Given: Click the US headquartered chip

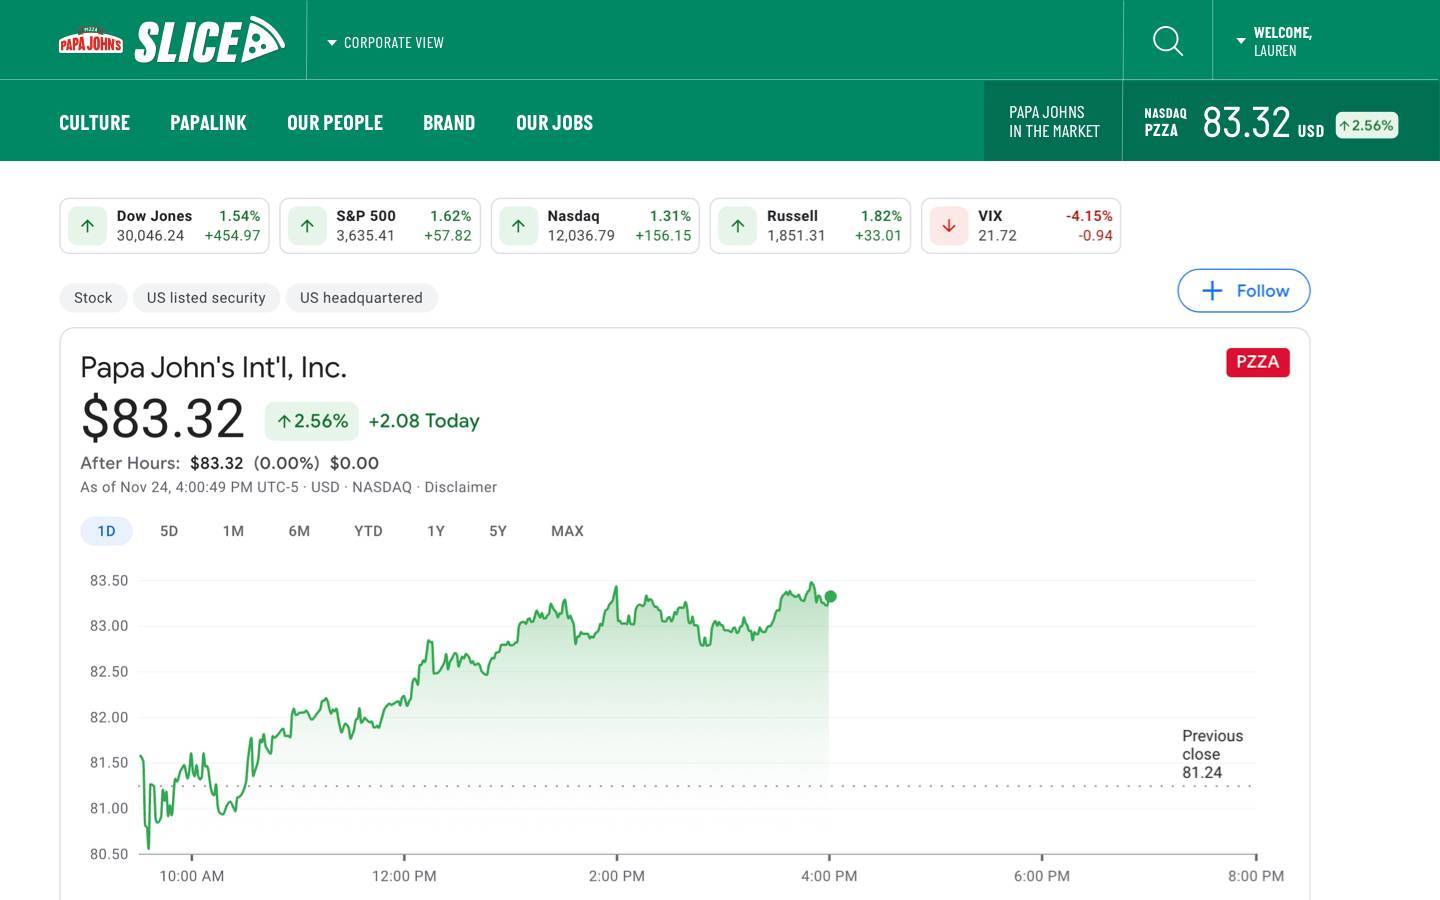Looking at the screenshot, I should click(x=361, y=298).
